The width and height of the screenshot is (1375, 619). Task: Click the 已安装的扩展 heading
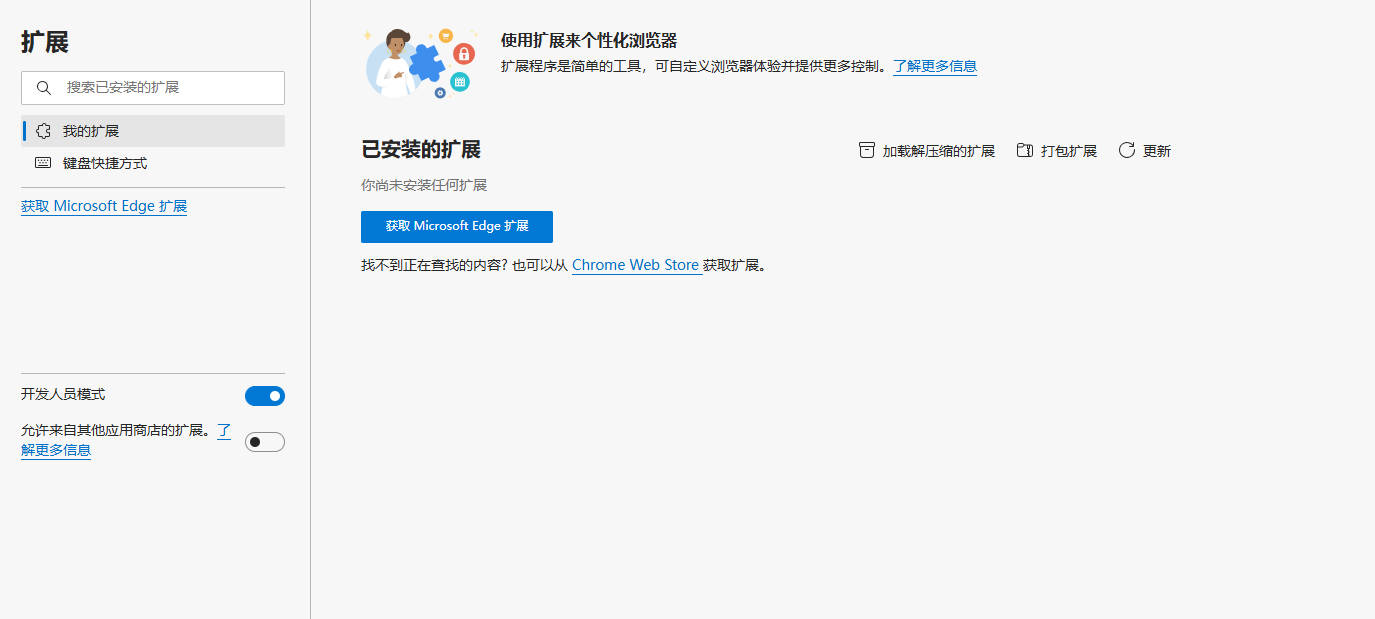[x=421, y=149]
